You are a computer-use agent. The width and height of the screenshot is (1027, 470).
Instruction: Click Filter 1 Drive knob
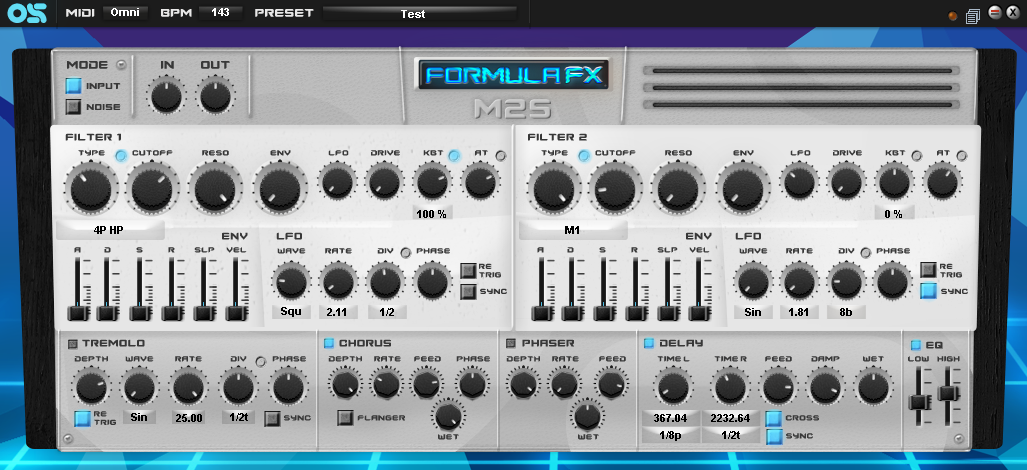[384, 182]
